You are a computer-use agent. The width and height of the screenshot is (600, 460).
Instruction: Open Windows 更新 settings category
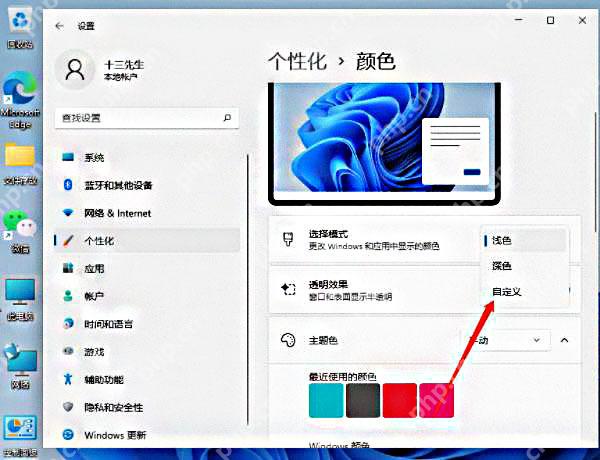tap(147, 435)
